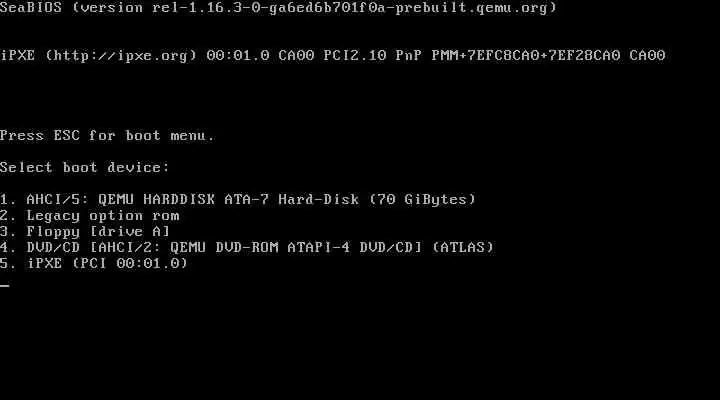720x400 pixels.
Task: Click the PMM+7EFC8CA0 address text
Action: [486, 56]
